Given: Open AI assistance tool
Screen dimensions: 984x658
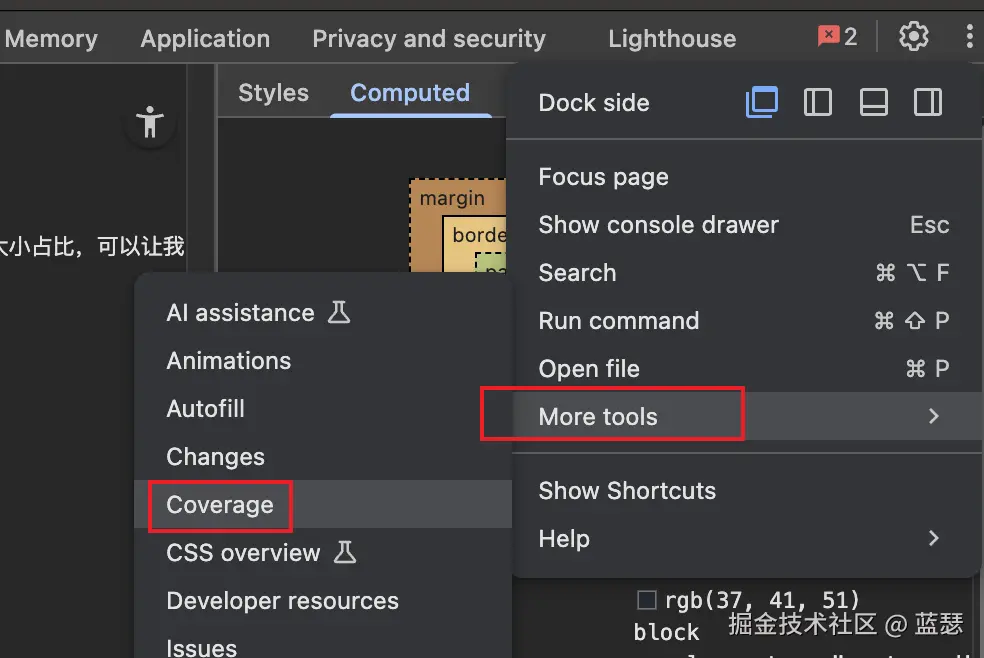Looking at the screenshot, I should pos(240,313).
